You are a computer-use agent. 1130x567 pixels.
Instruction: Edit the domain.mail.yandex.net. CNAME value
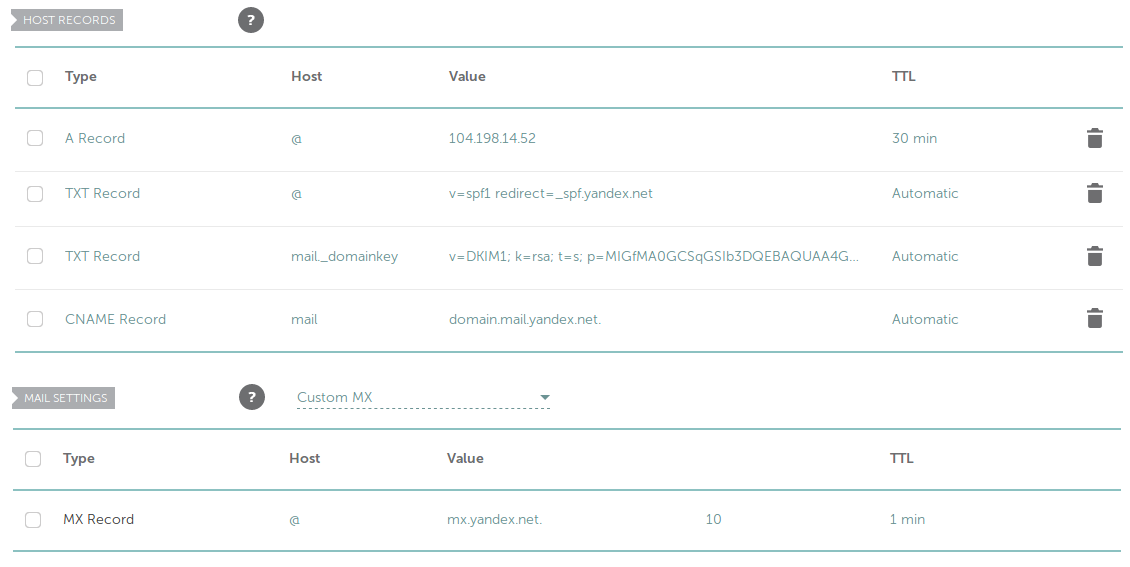tap(525, 319)
